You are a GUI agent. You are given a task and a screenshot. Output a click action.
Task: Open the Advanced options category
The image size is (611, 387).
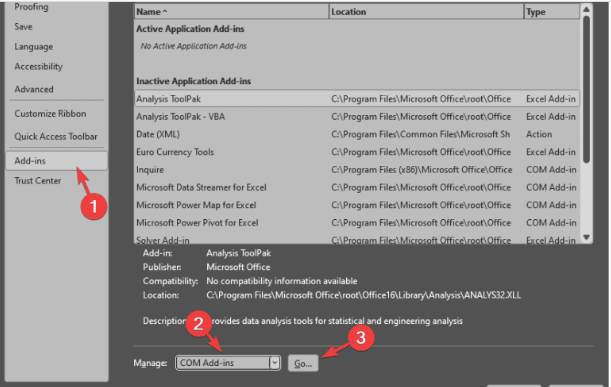(x=34, y=89)
